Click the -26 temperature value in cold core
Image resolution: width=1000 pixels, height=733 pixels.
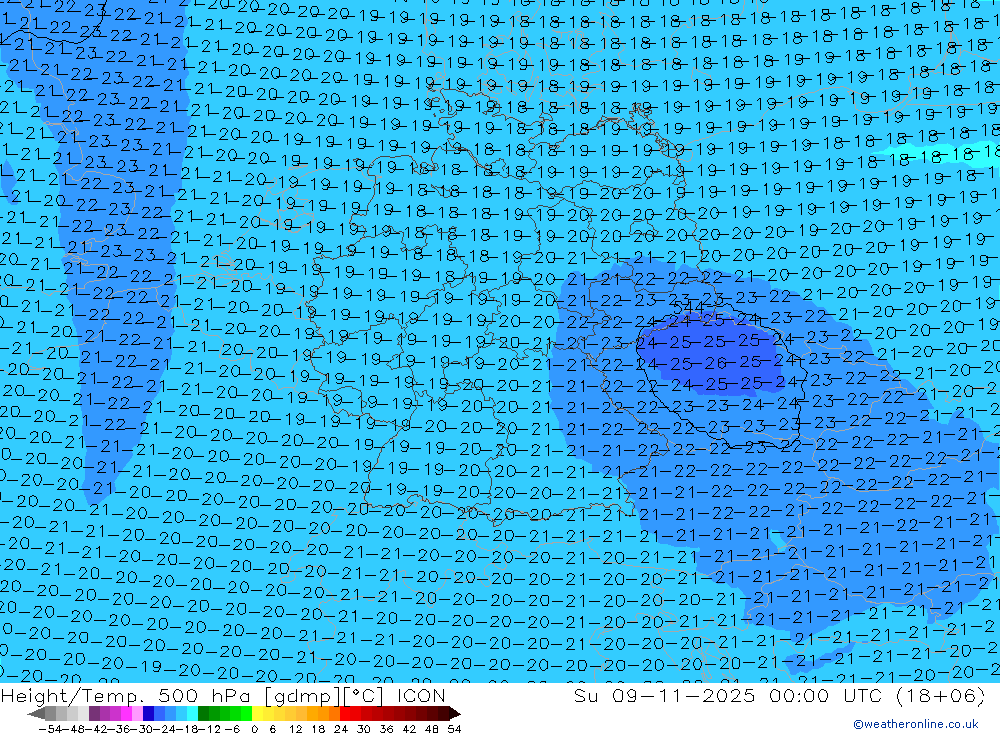[x=714, y=363]
